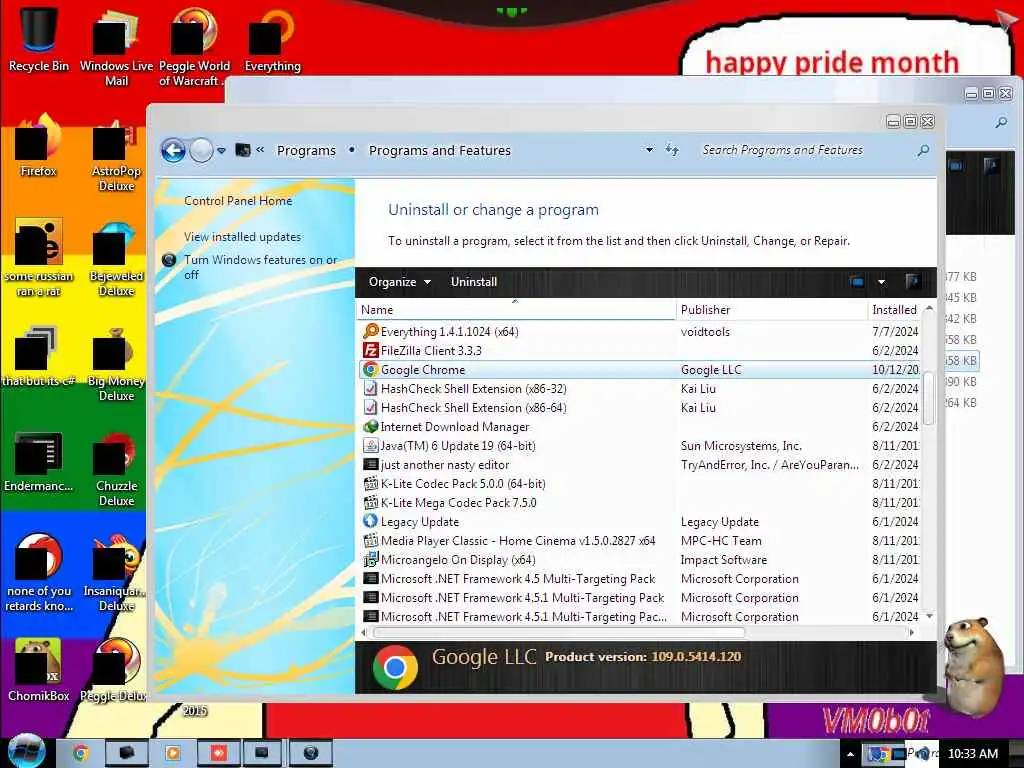Click the Refresh icon beside address bar
Image resolution: width=1024 pixels, height=768 pixels.
point(672,150)
